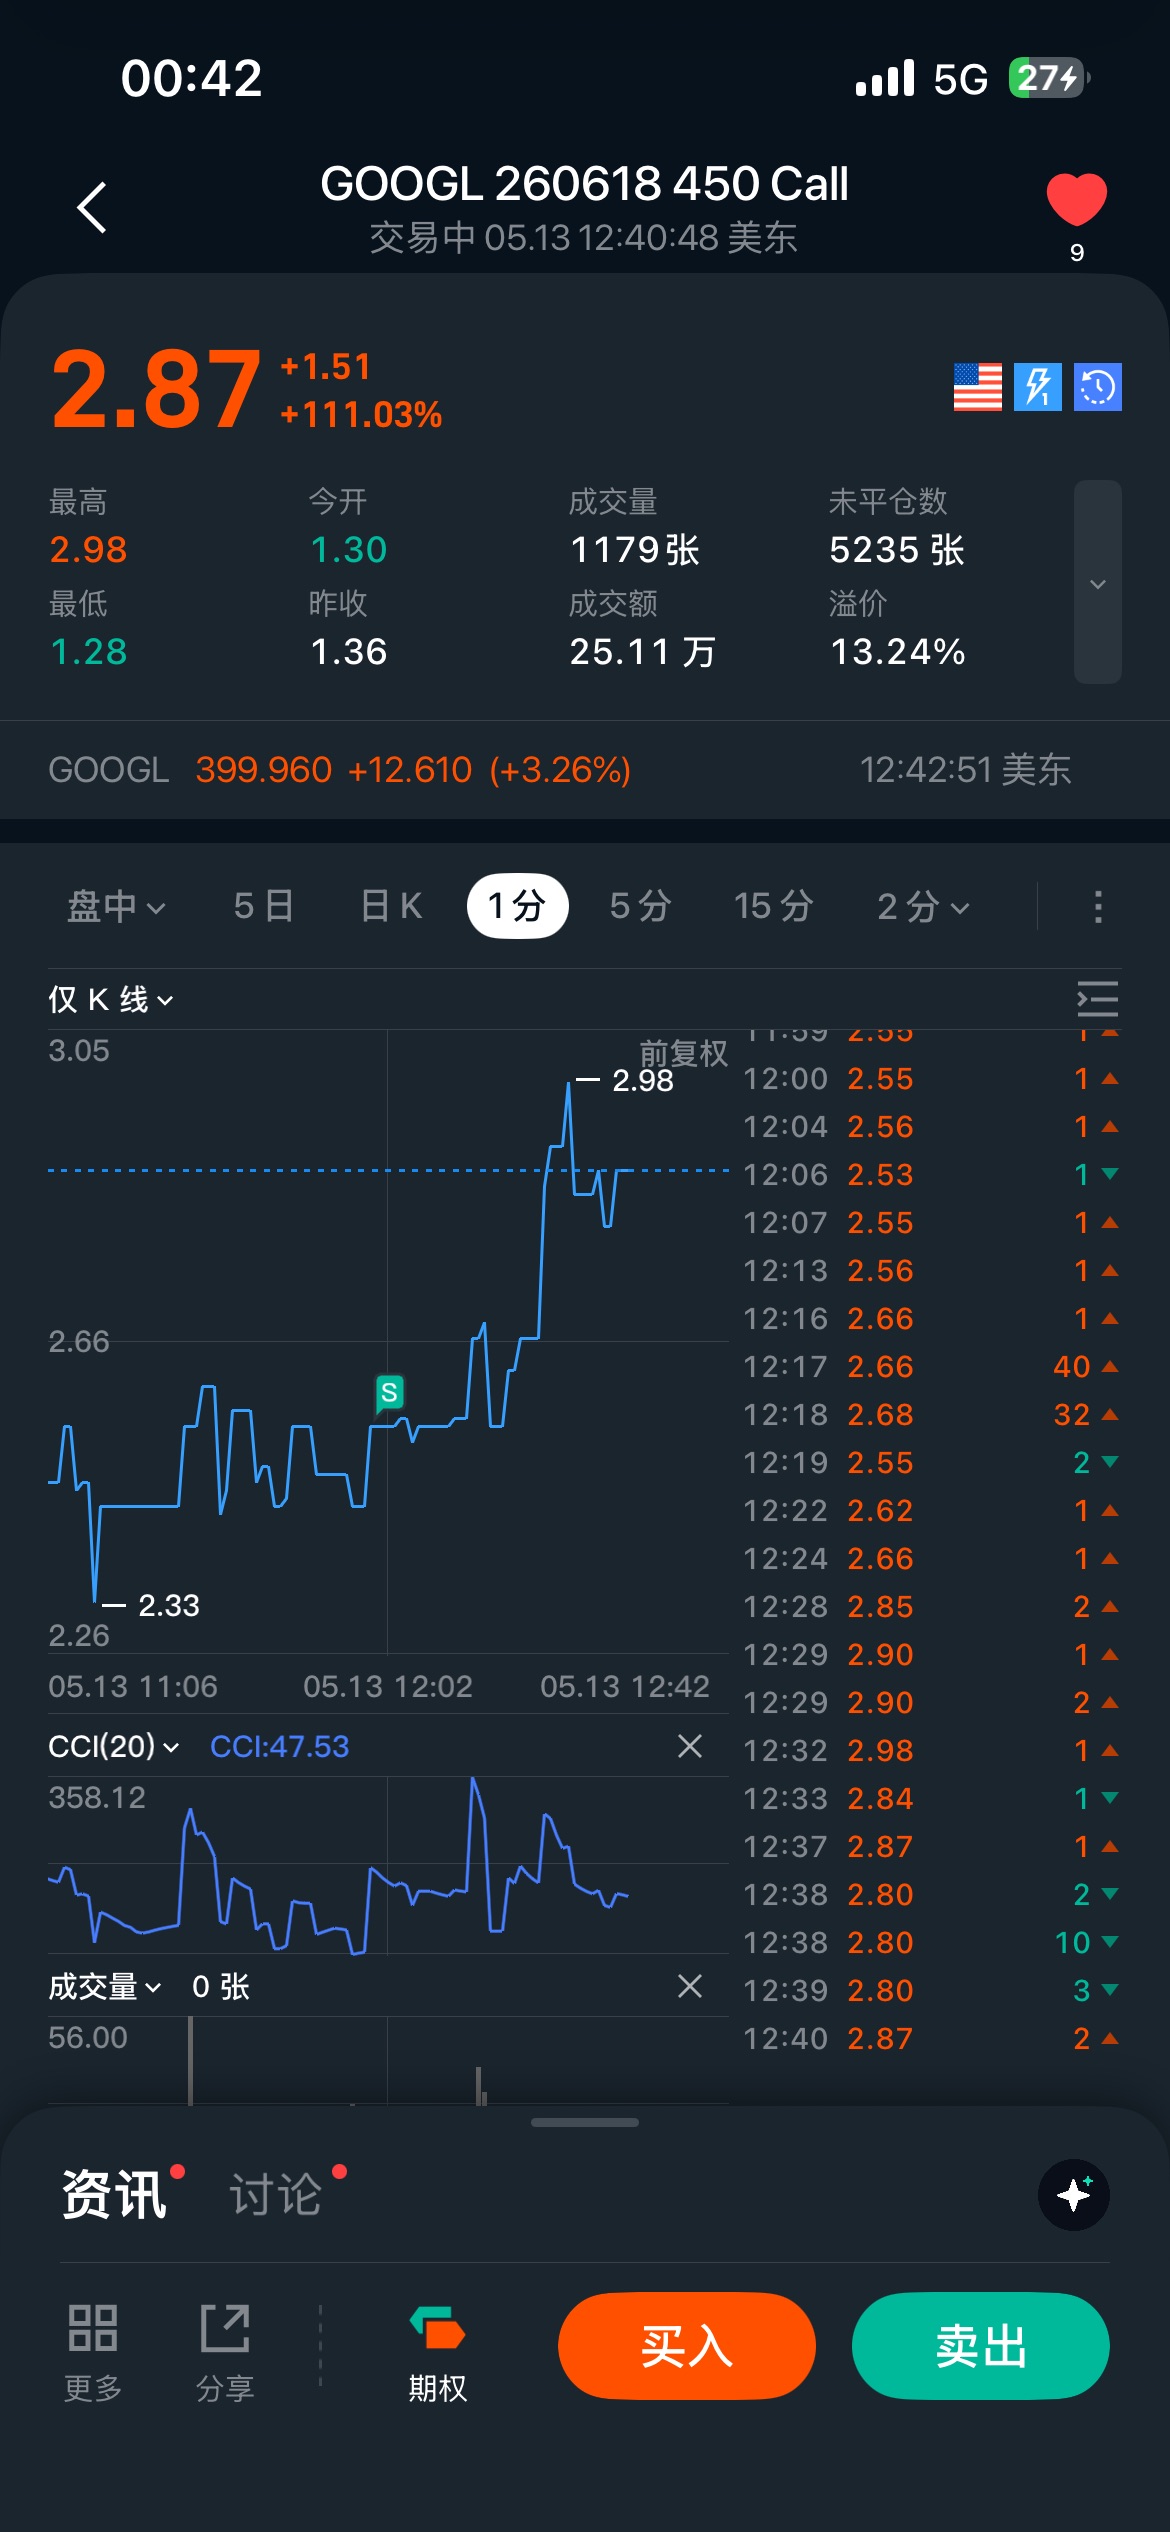1170x2532 pixels.
Task: Open the 盘中 session dropdown
Action: (116, 907)
